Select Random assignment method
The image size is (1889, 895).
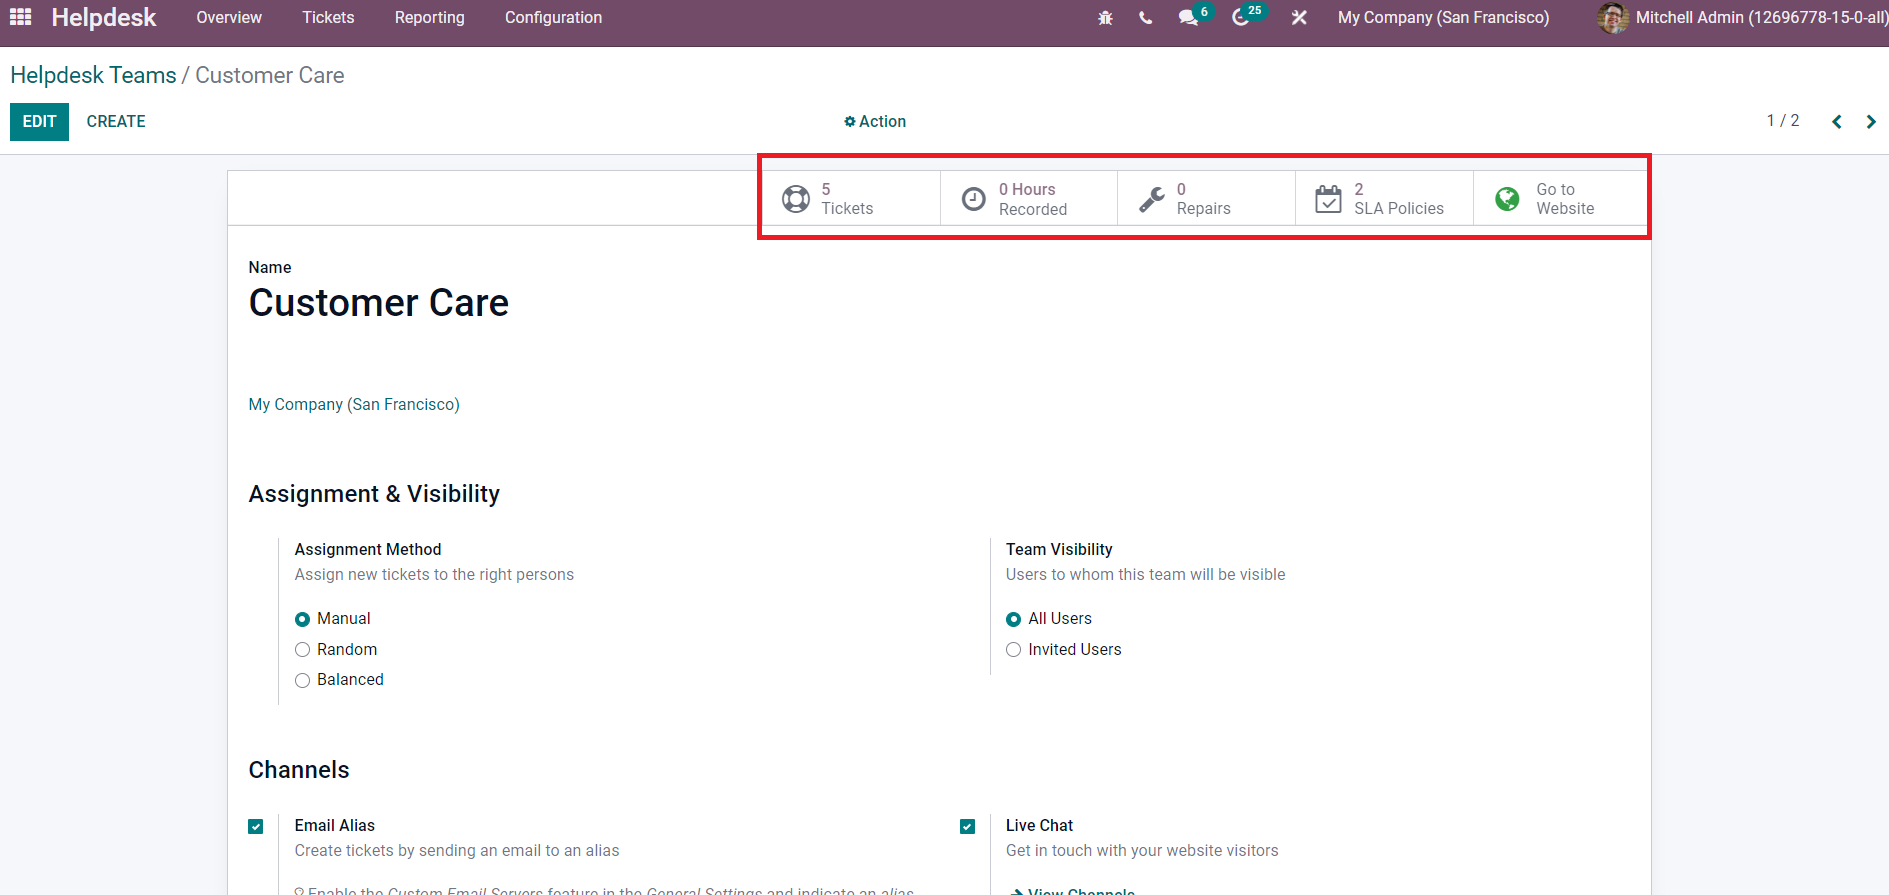point(302,650)
